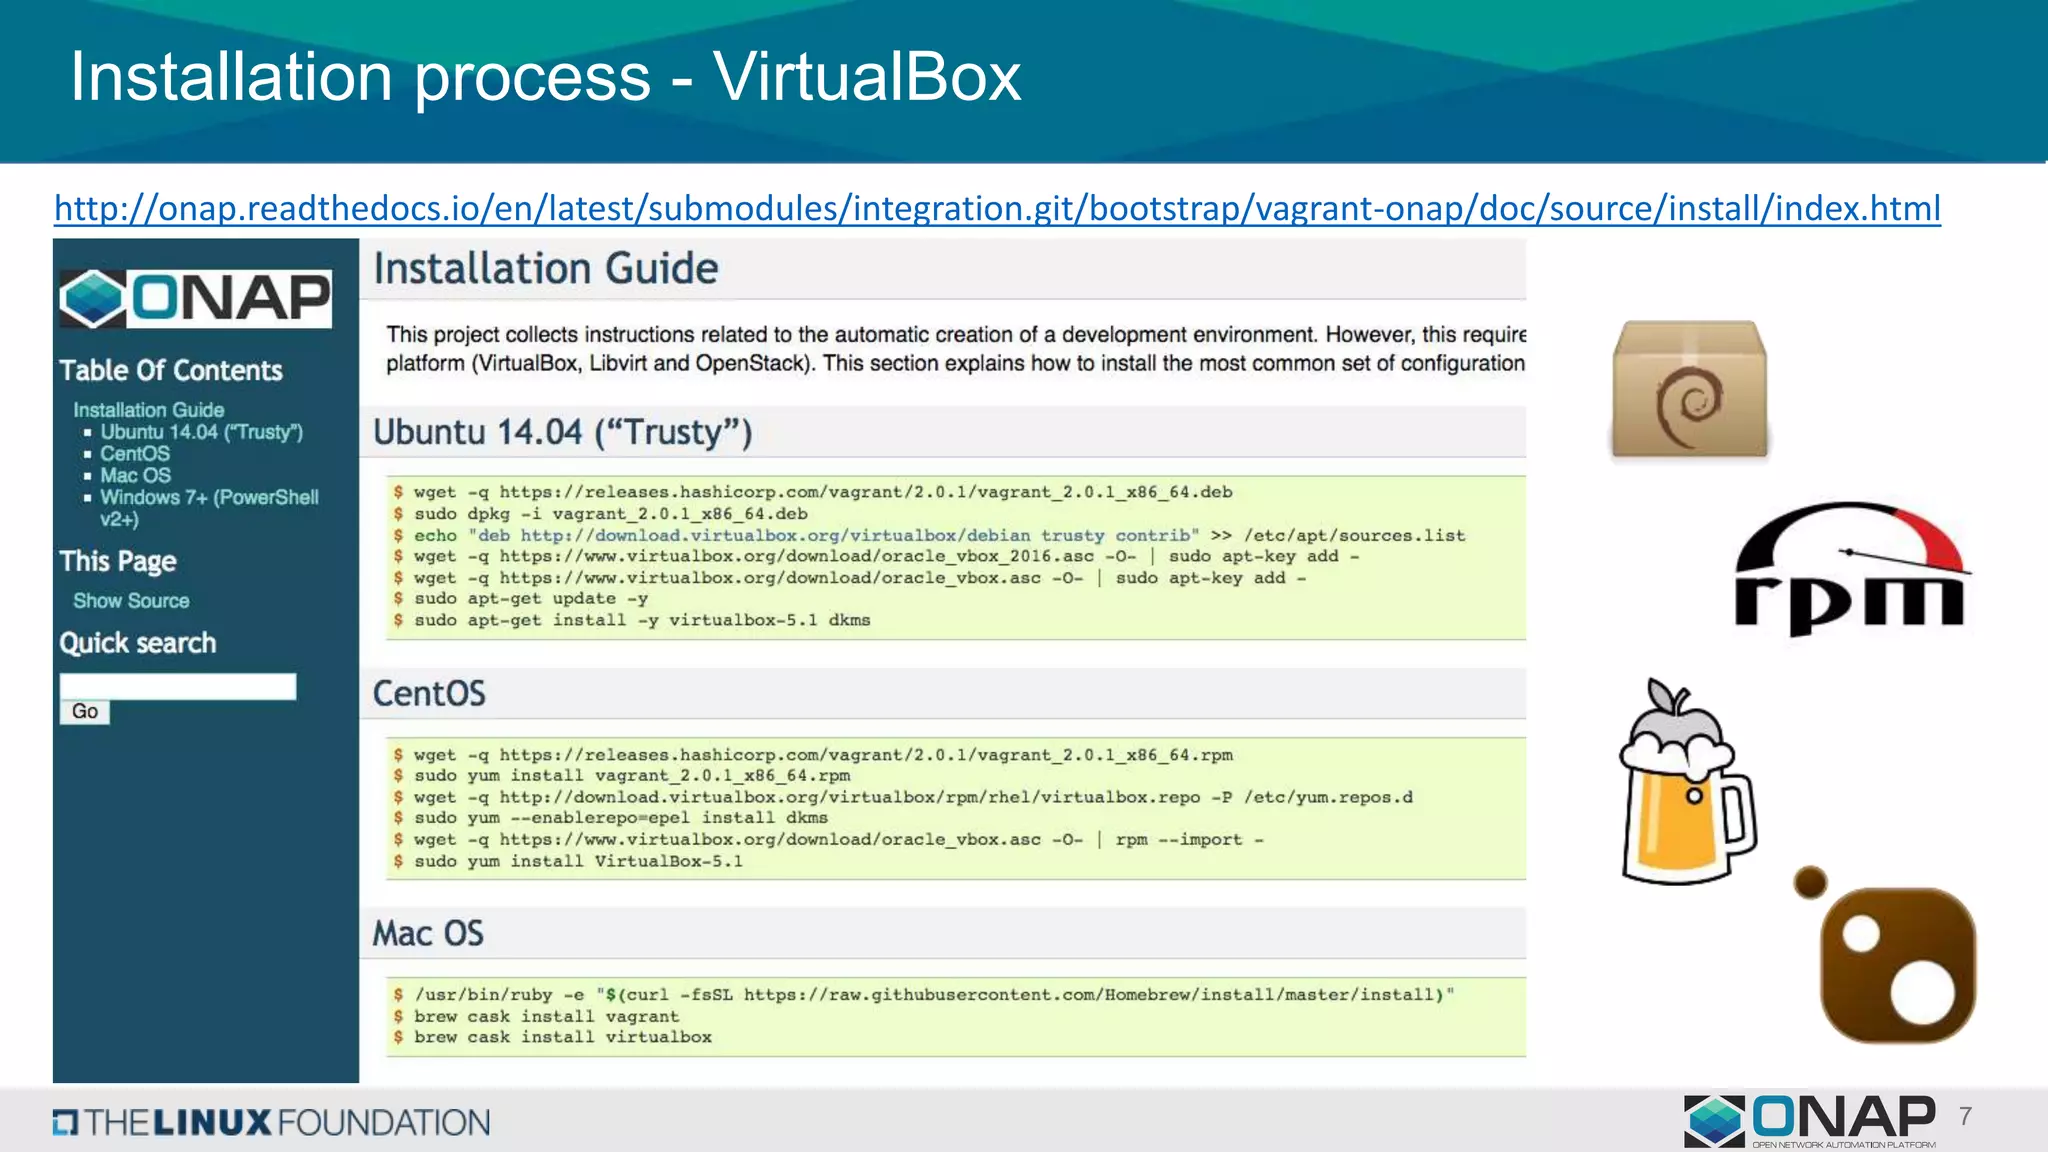
Task: Click the rpm --import oracle_vbox.asc command line
Action: tap(829, 840)
